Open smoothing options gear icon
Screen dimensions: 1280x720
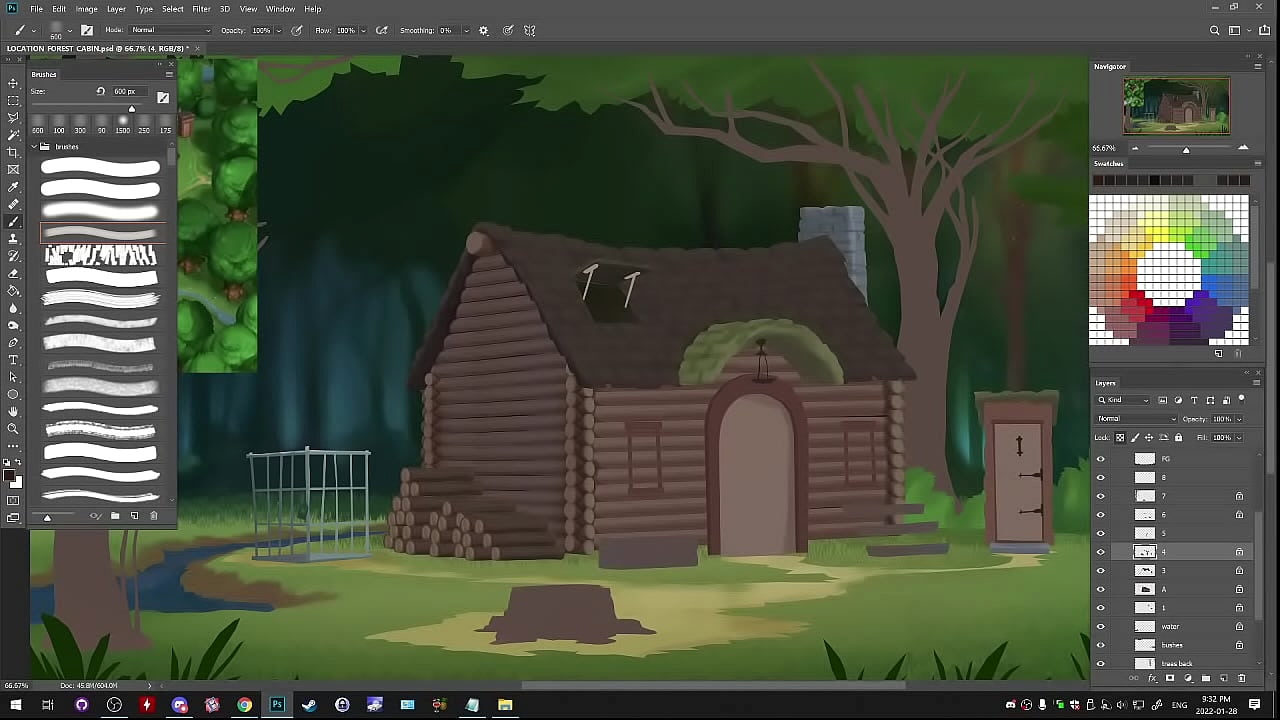[484, 30]
